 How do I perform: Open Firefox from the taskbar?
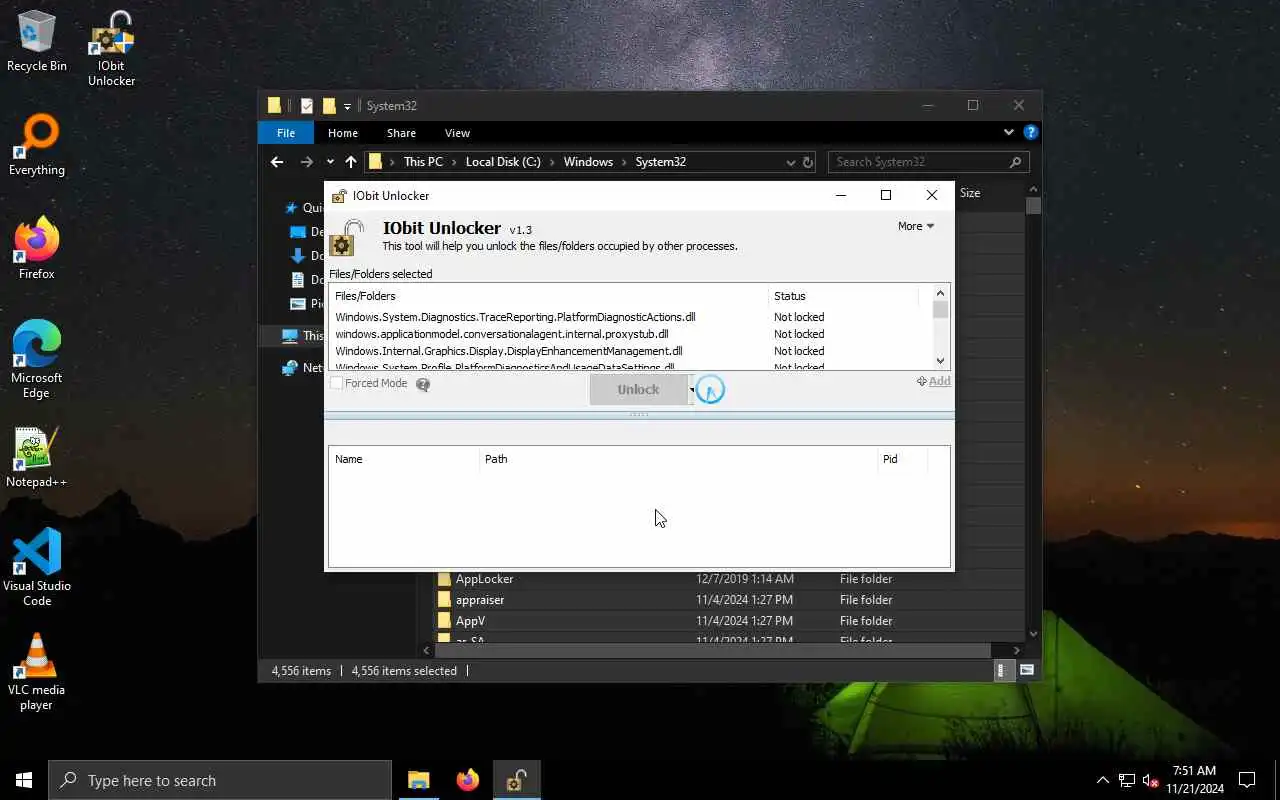pos(468,780)
